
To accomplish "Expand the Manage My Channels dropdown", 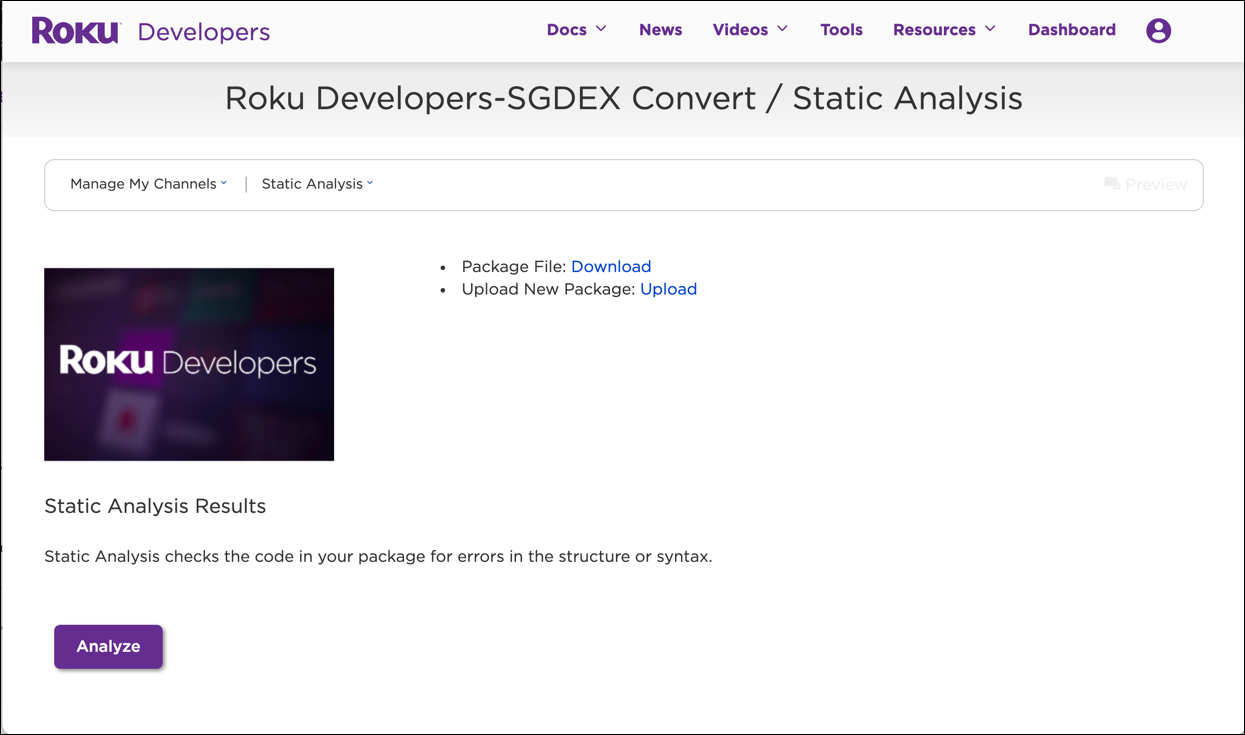I will 143,183.
